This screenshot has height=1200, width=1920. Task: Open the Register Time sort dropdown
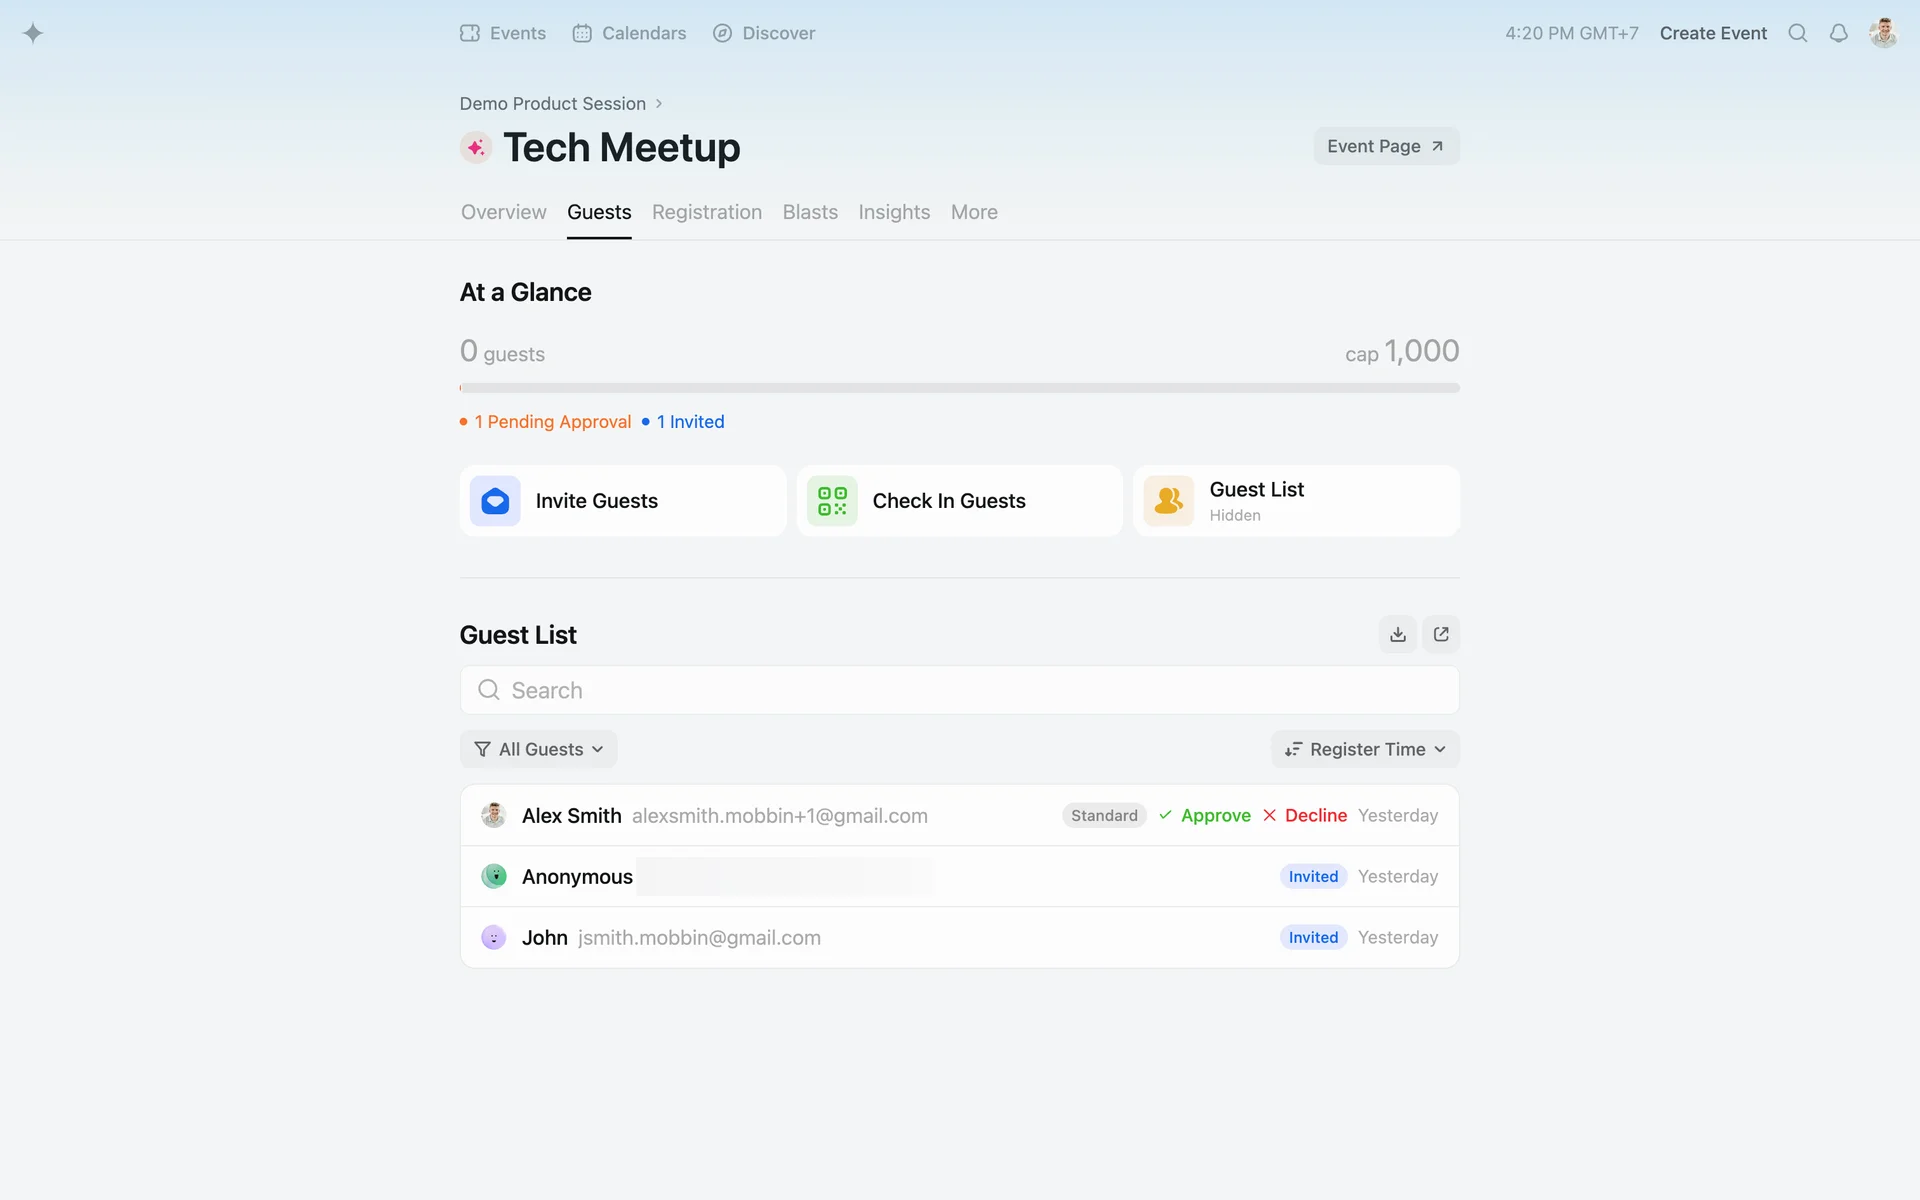click(1365, 749)
